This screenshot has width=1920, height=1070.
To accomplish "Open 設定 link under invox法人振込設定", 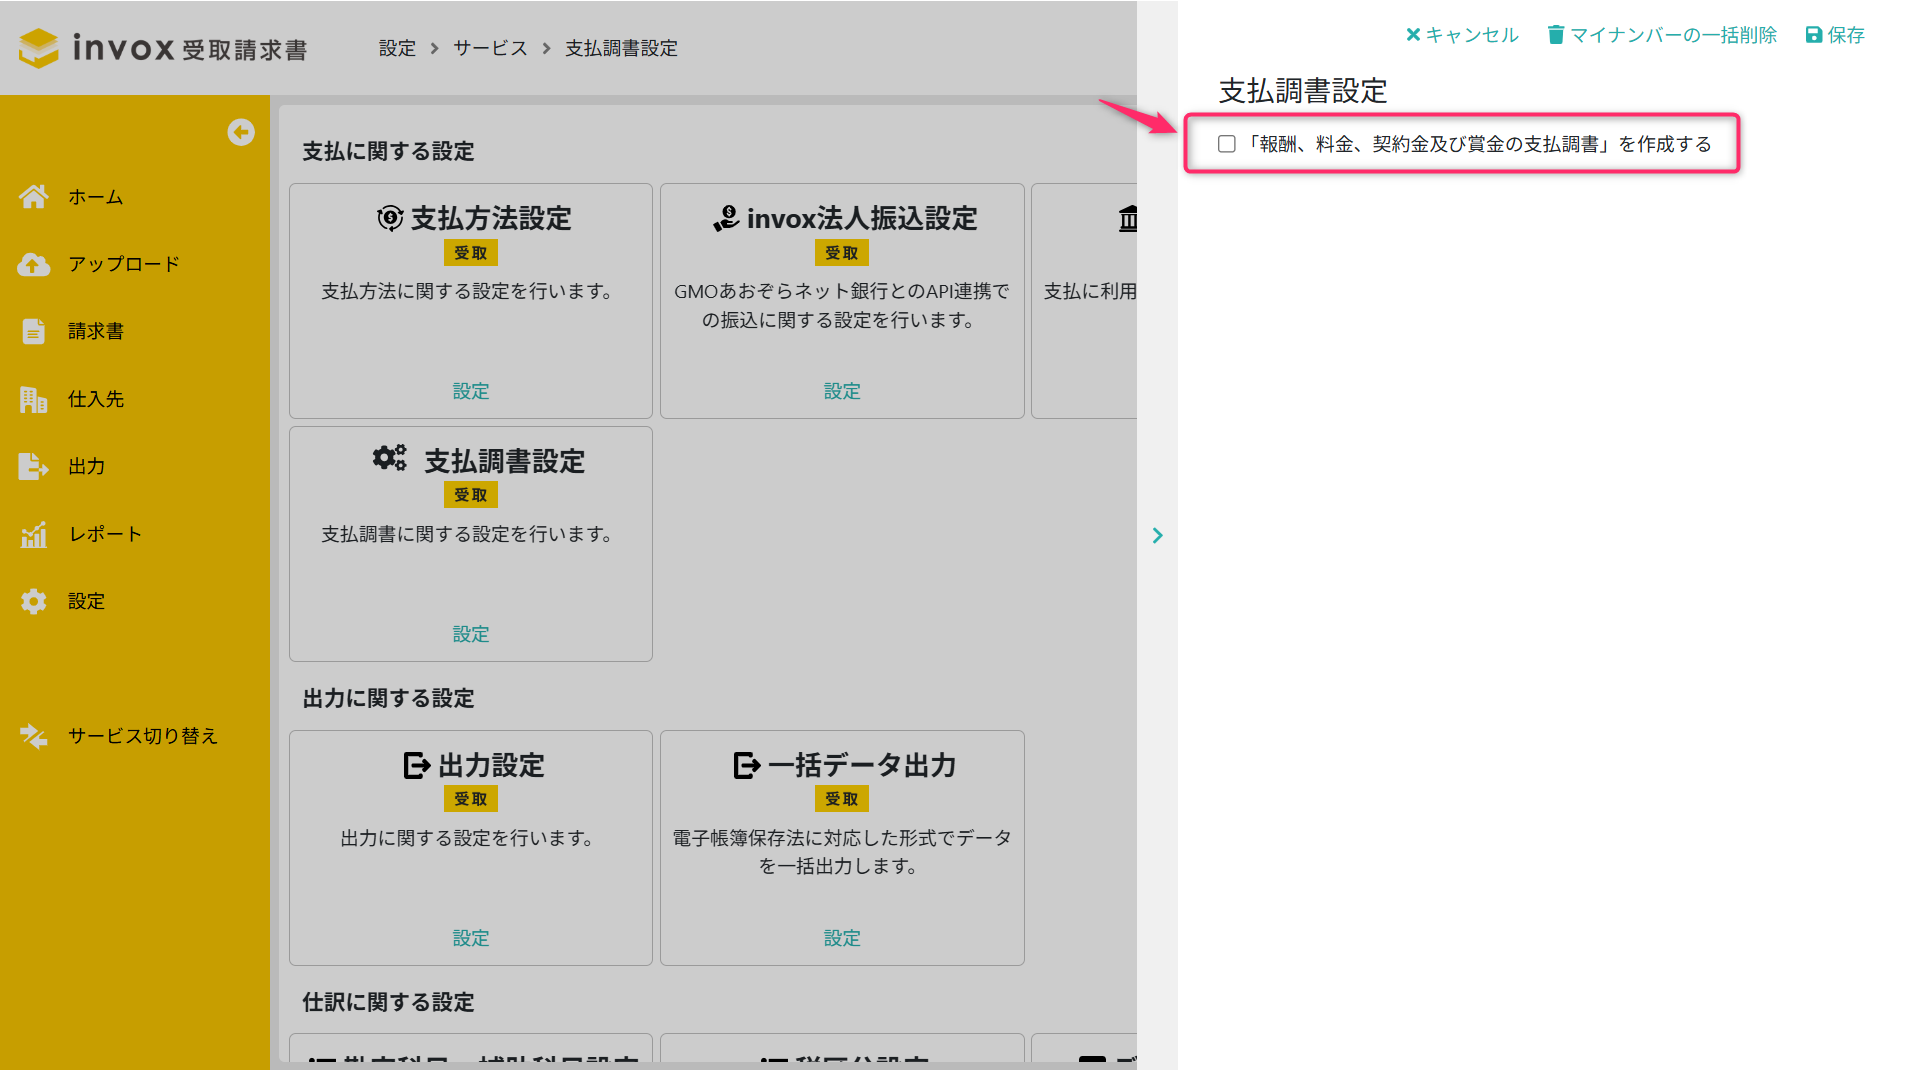I will (x=842, y=391).
